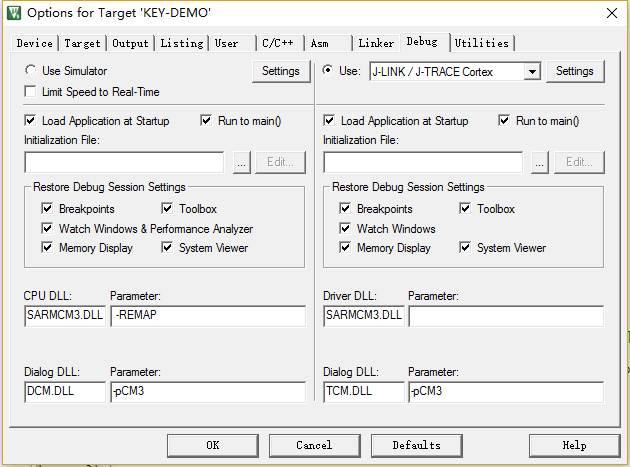The height and width of the screenshot is (467, 630).
Task: Click the empty Driver DLL Parameter field
Action: pyautogui.click(x=506, y=315)
